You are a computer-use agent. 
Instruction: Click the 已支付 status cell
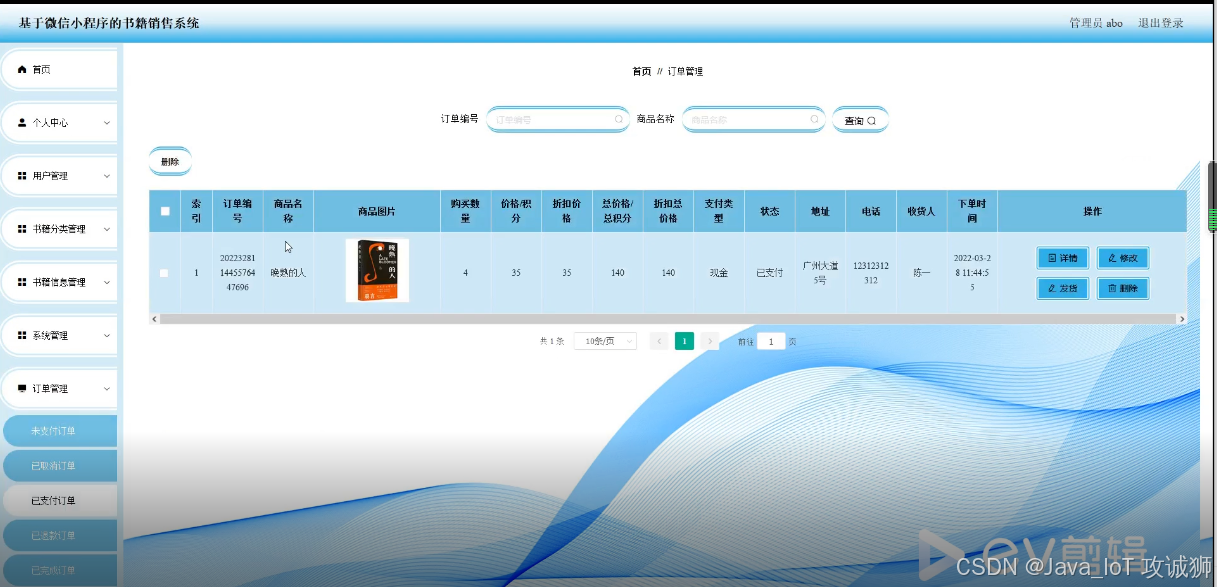(770, 272)
